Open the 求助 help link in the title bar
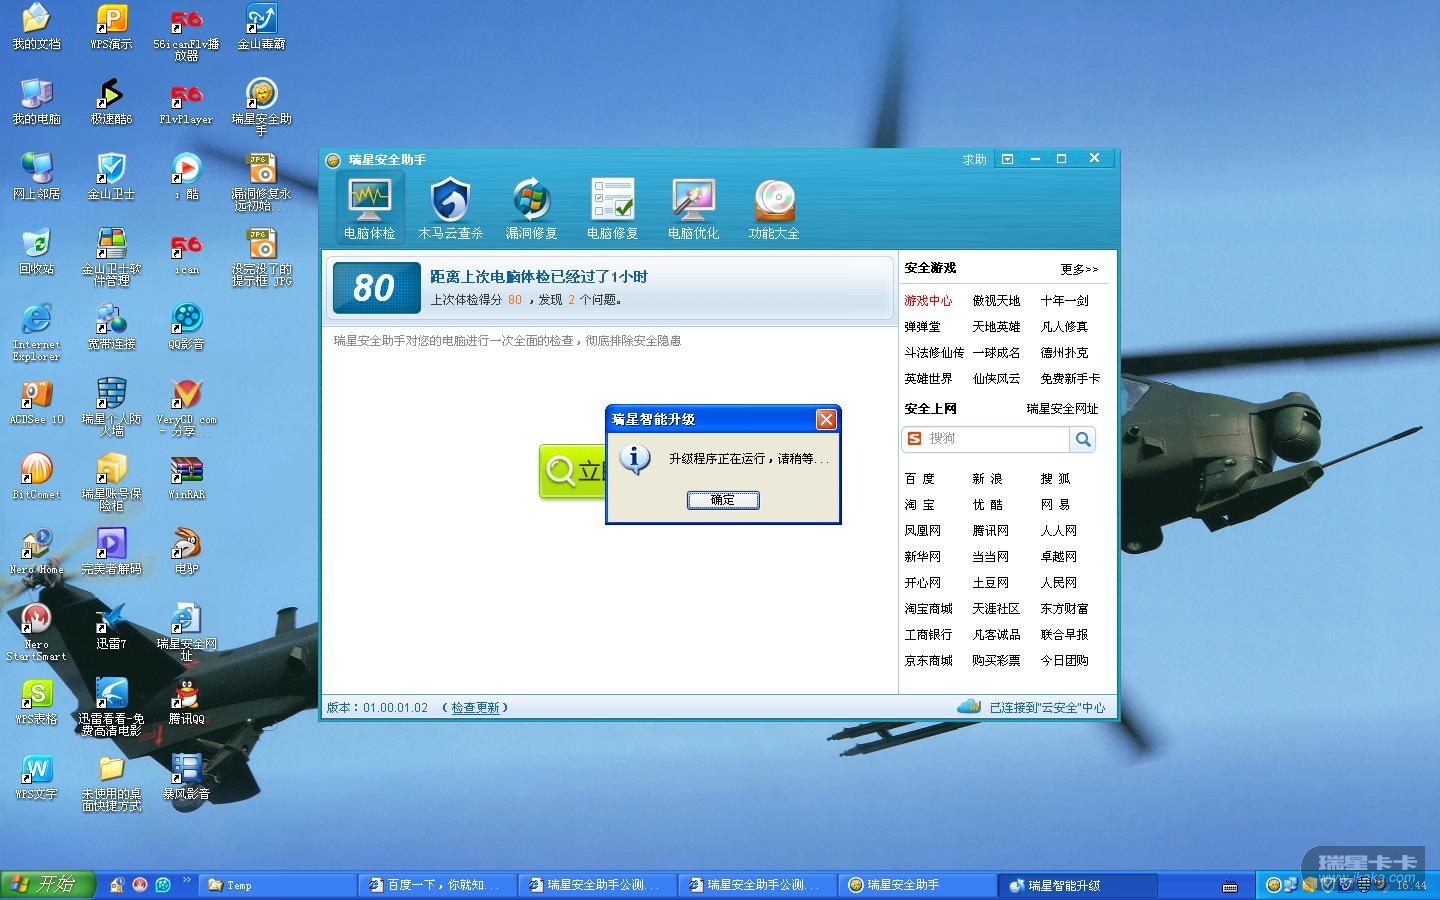1440x900 pixels. click(x=974, y=160)
